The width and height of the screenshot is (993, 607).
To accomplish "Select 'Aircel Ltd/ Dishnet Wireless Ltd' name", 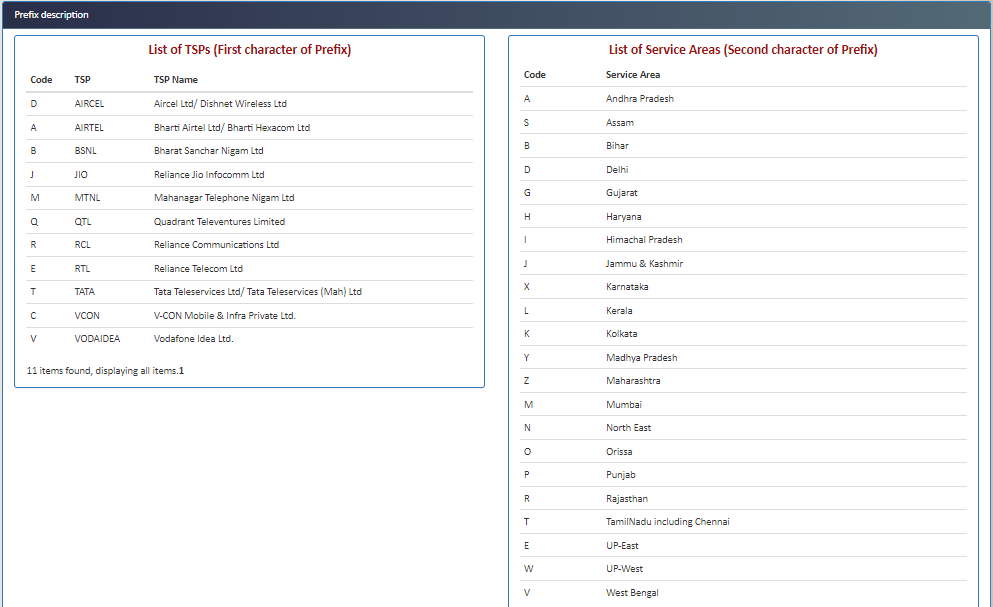I will pyautogui.click(x=220, y=104).
